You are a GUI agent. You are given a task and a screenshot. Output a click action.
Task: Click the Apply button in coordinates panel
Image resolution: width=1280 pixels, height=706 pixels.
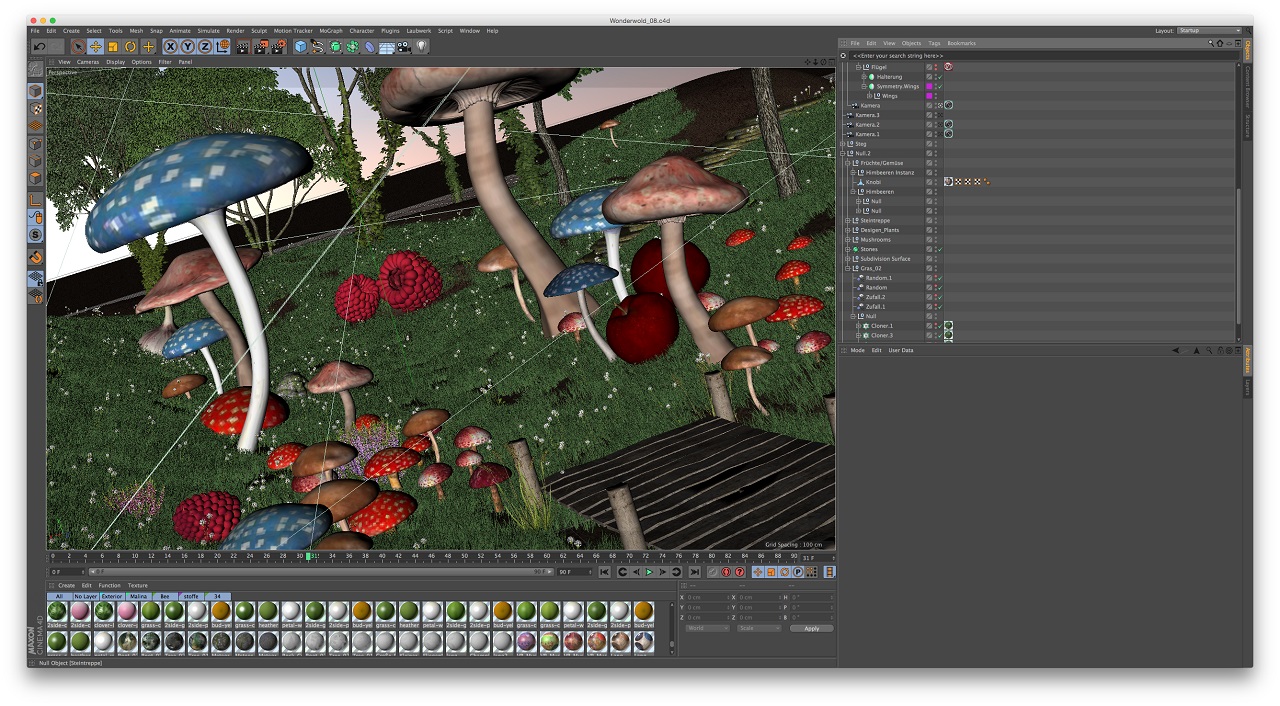811,628
